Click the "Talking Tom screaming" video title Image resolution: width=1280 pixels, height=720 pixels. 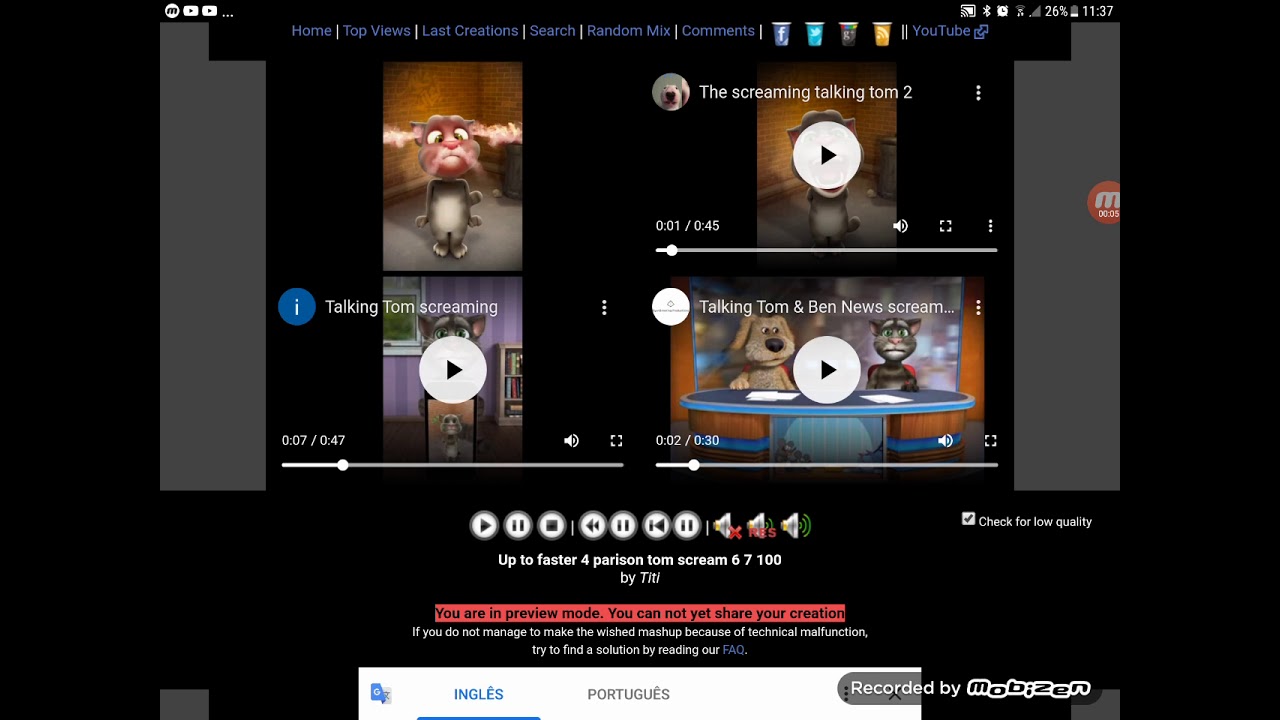click(x=411, y=307)
